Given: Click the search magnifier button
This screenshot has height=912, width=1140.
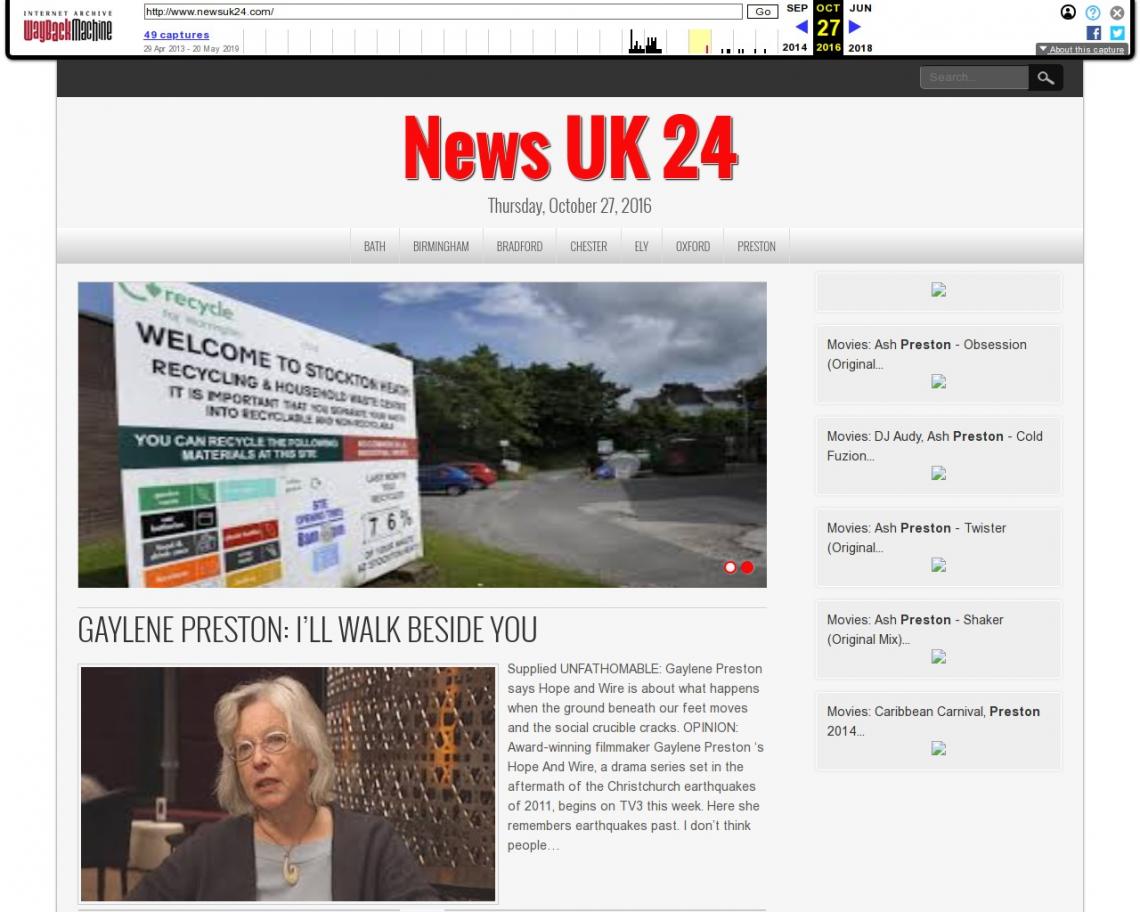Looking at the screenshot, I should (x=1045, y=78).
